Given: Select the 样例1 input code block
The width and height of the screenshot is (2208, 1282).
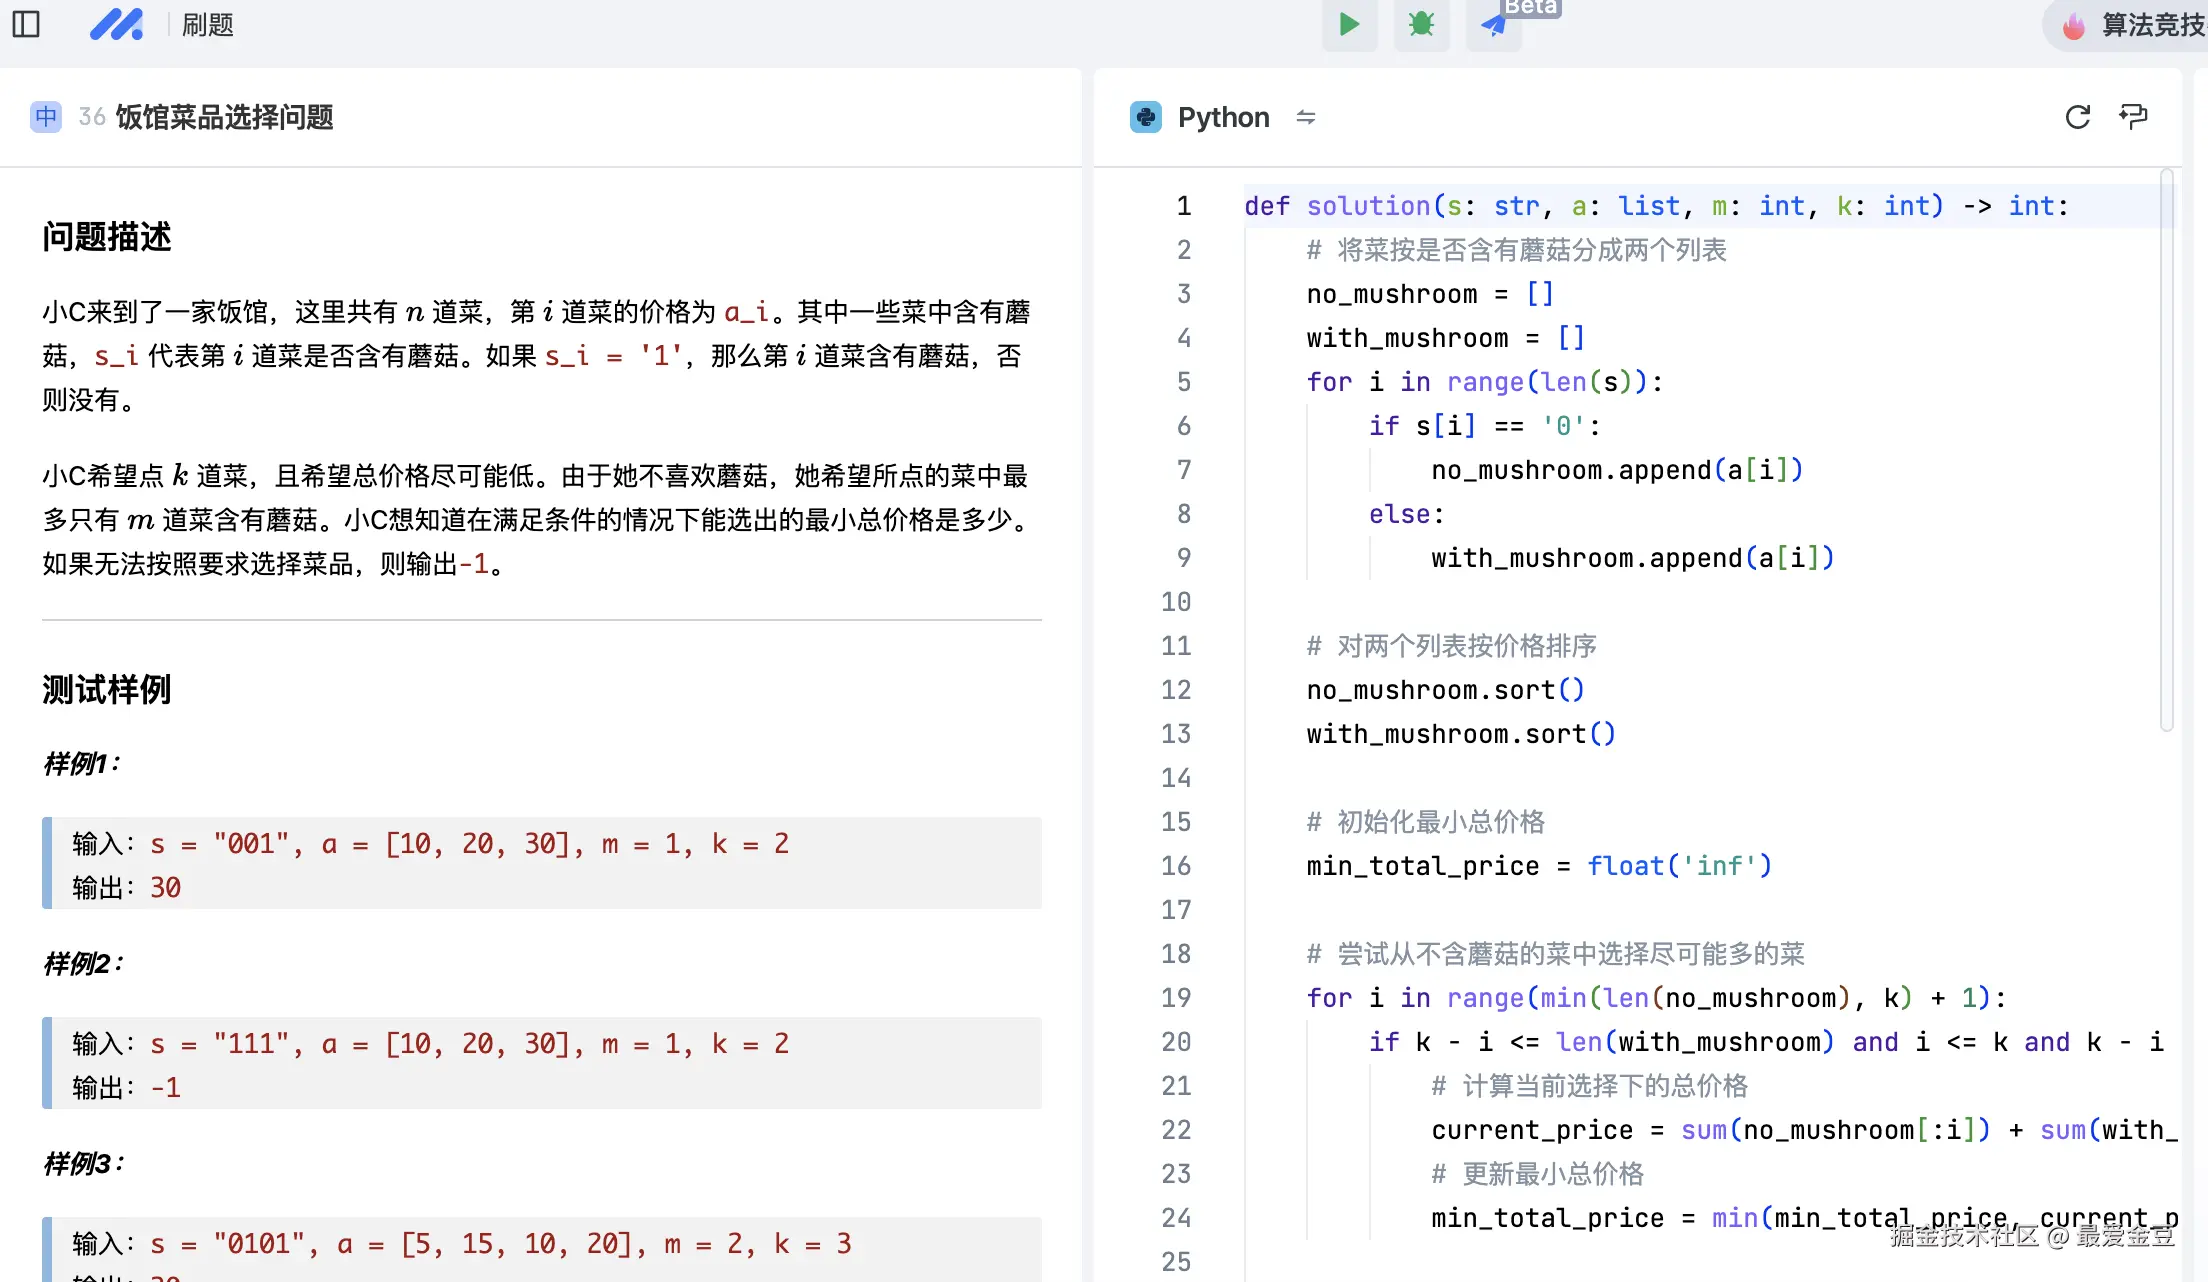Looking at the screenshot, I should [x=541, y=864].
